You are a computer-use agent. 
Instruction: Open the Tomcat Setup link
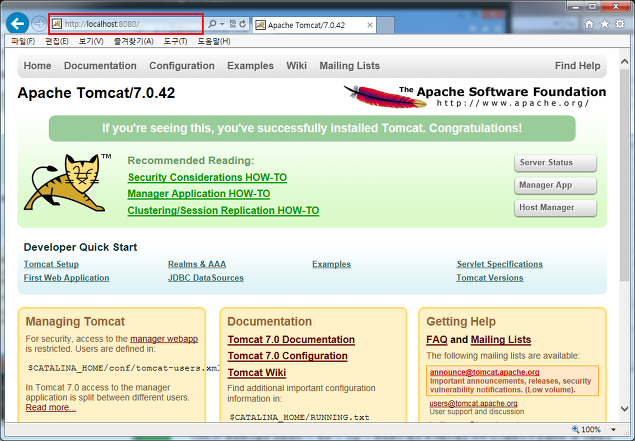point(51,264)
